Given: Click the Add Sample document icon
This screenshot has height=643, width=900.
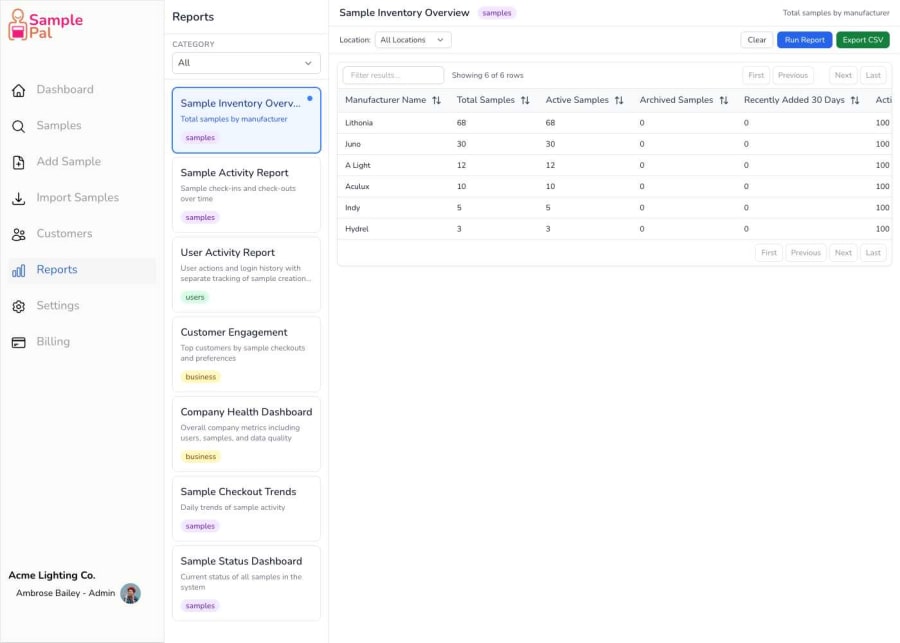Looking at the screenshot, I should 17,161.
